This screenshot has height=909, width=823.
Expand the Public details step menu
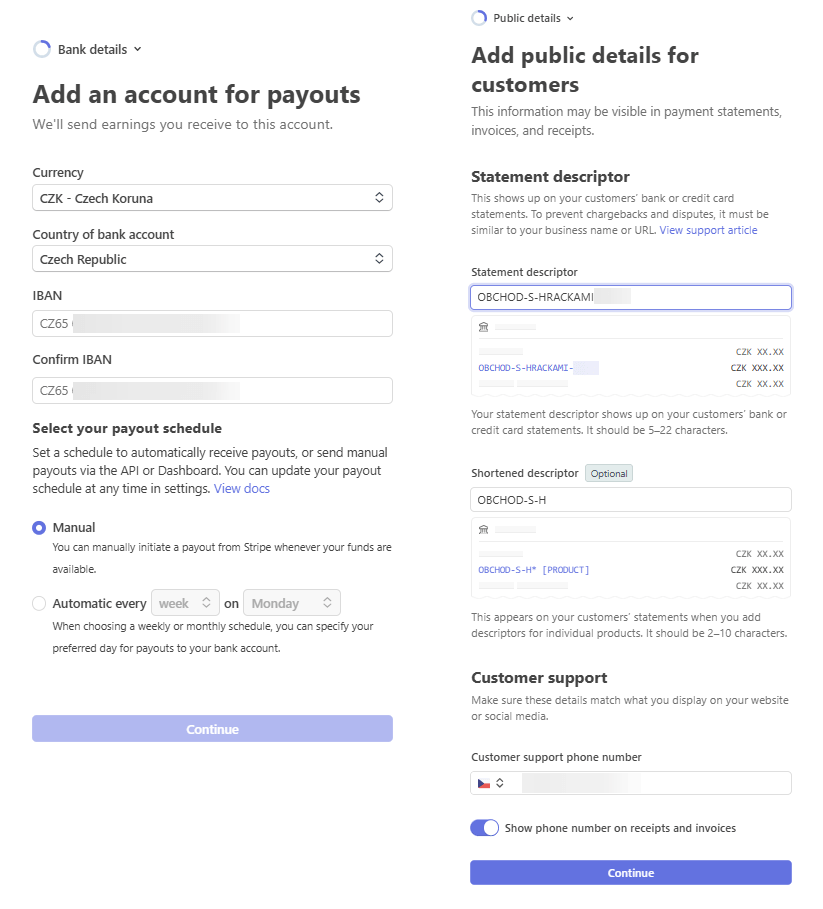point(570,19)
